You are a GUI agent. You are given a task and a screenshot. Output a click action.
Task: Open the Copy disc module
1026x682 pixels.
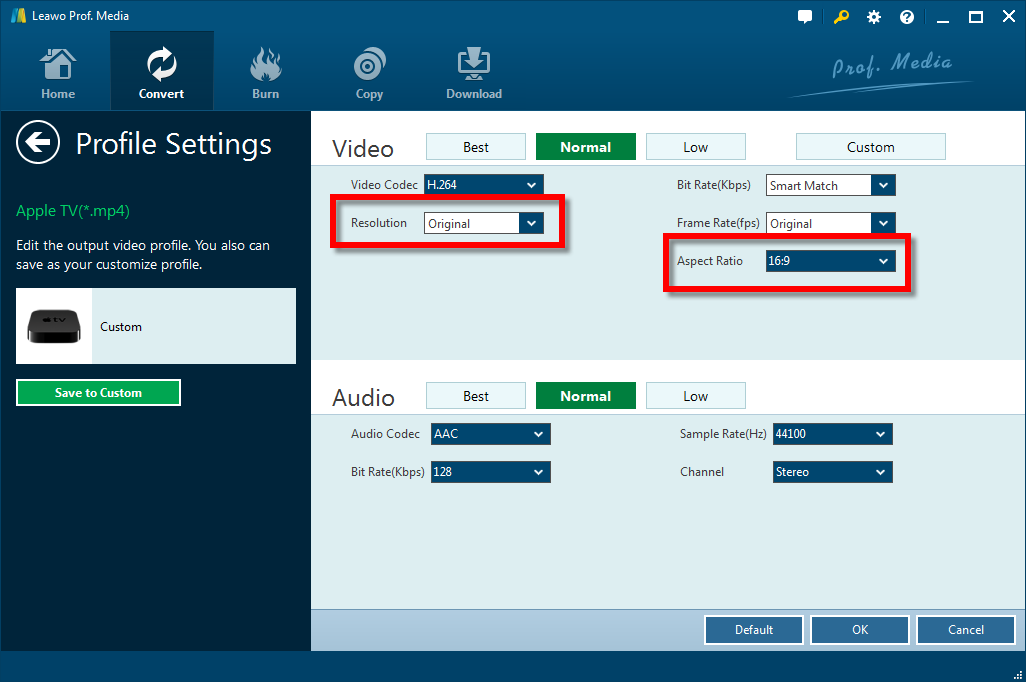click(x=369, y=73)
